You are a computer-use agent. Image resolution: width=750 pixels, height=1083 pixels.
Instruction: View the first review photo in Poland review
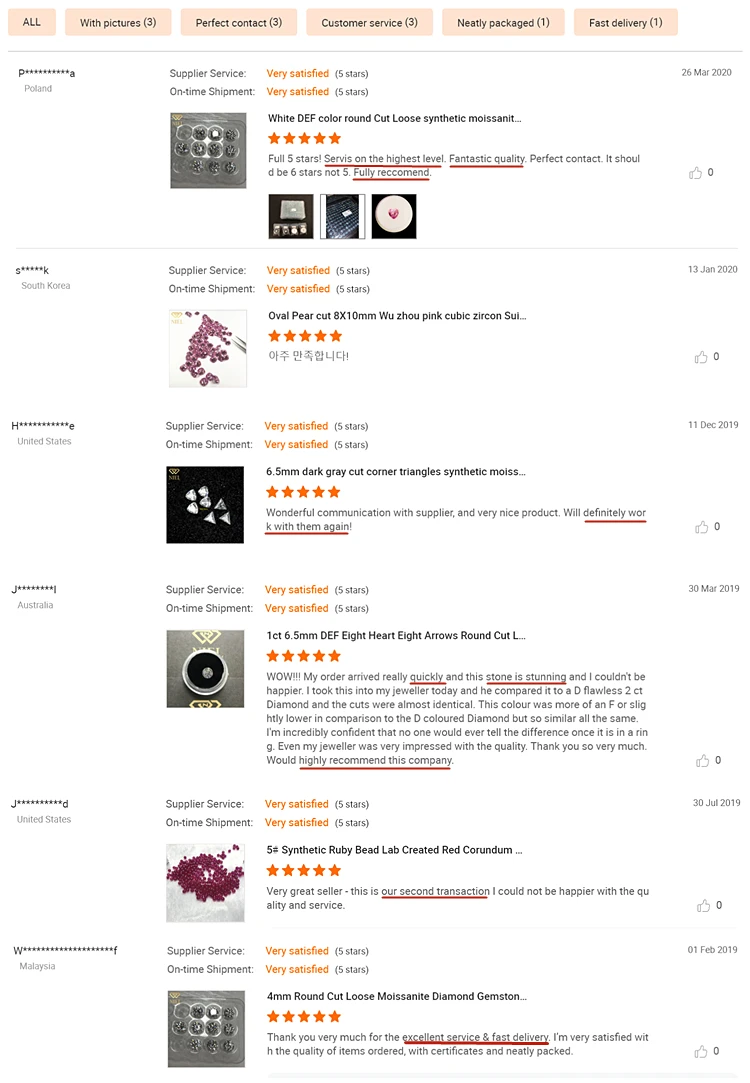[x=291, y=216]
